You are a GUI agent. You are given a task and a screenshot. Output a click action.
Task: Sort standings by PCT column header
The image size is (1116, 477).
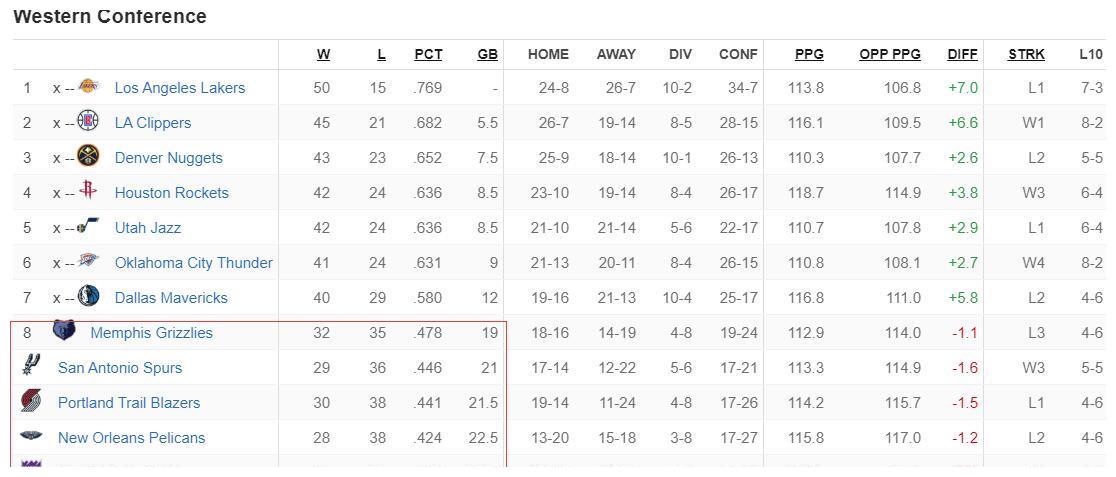point(428,54)
